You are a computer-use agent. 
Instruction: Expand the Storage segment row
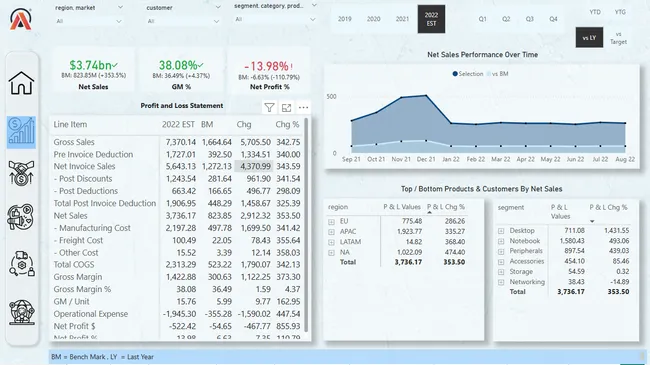(501, 272)
